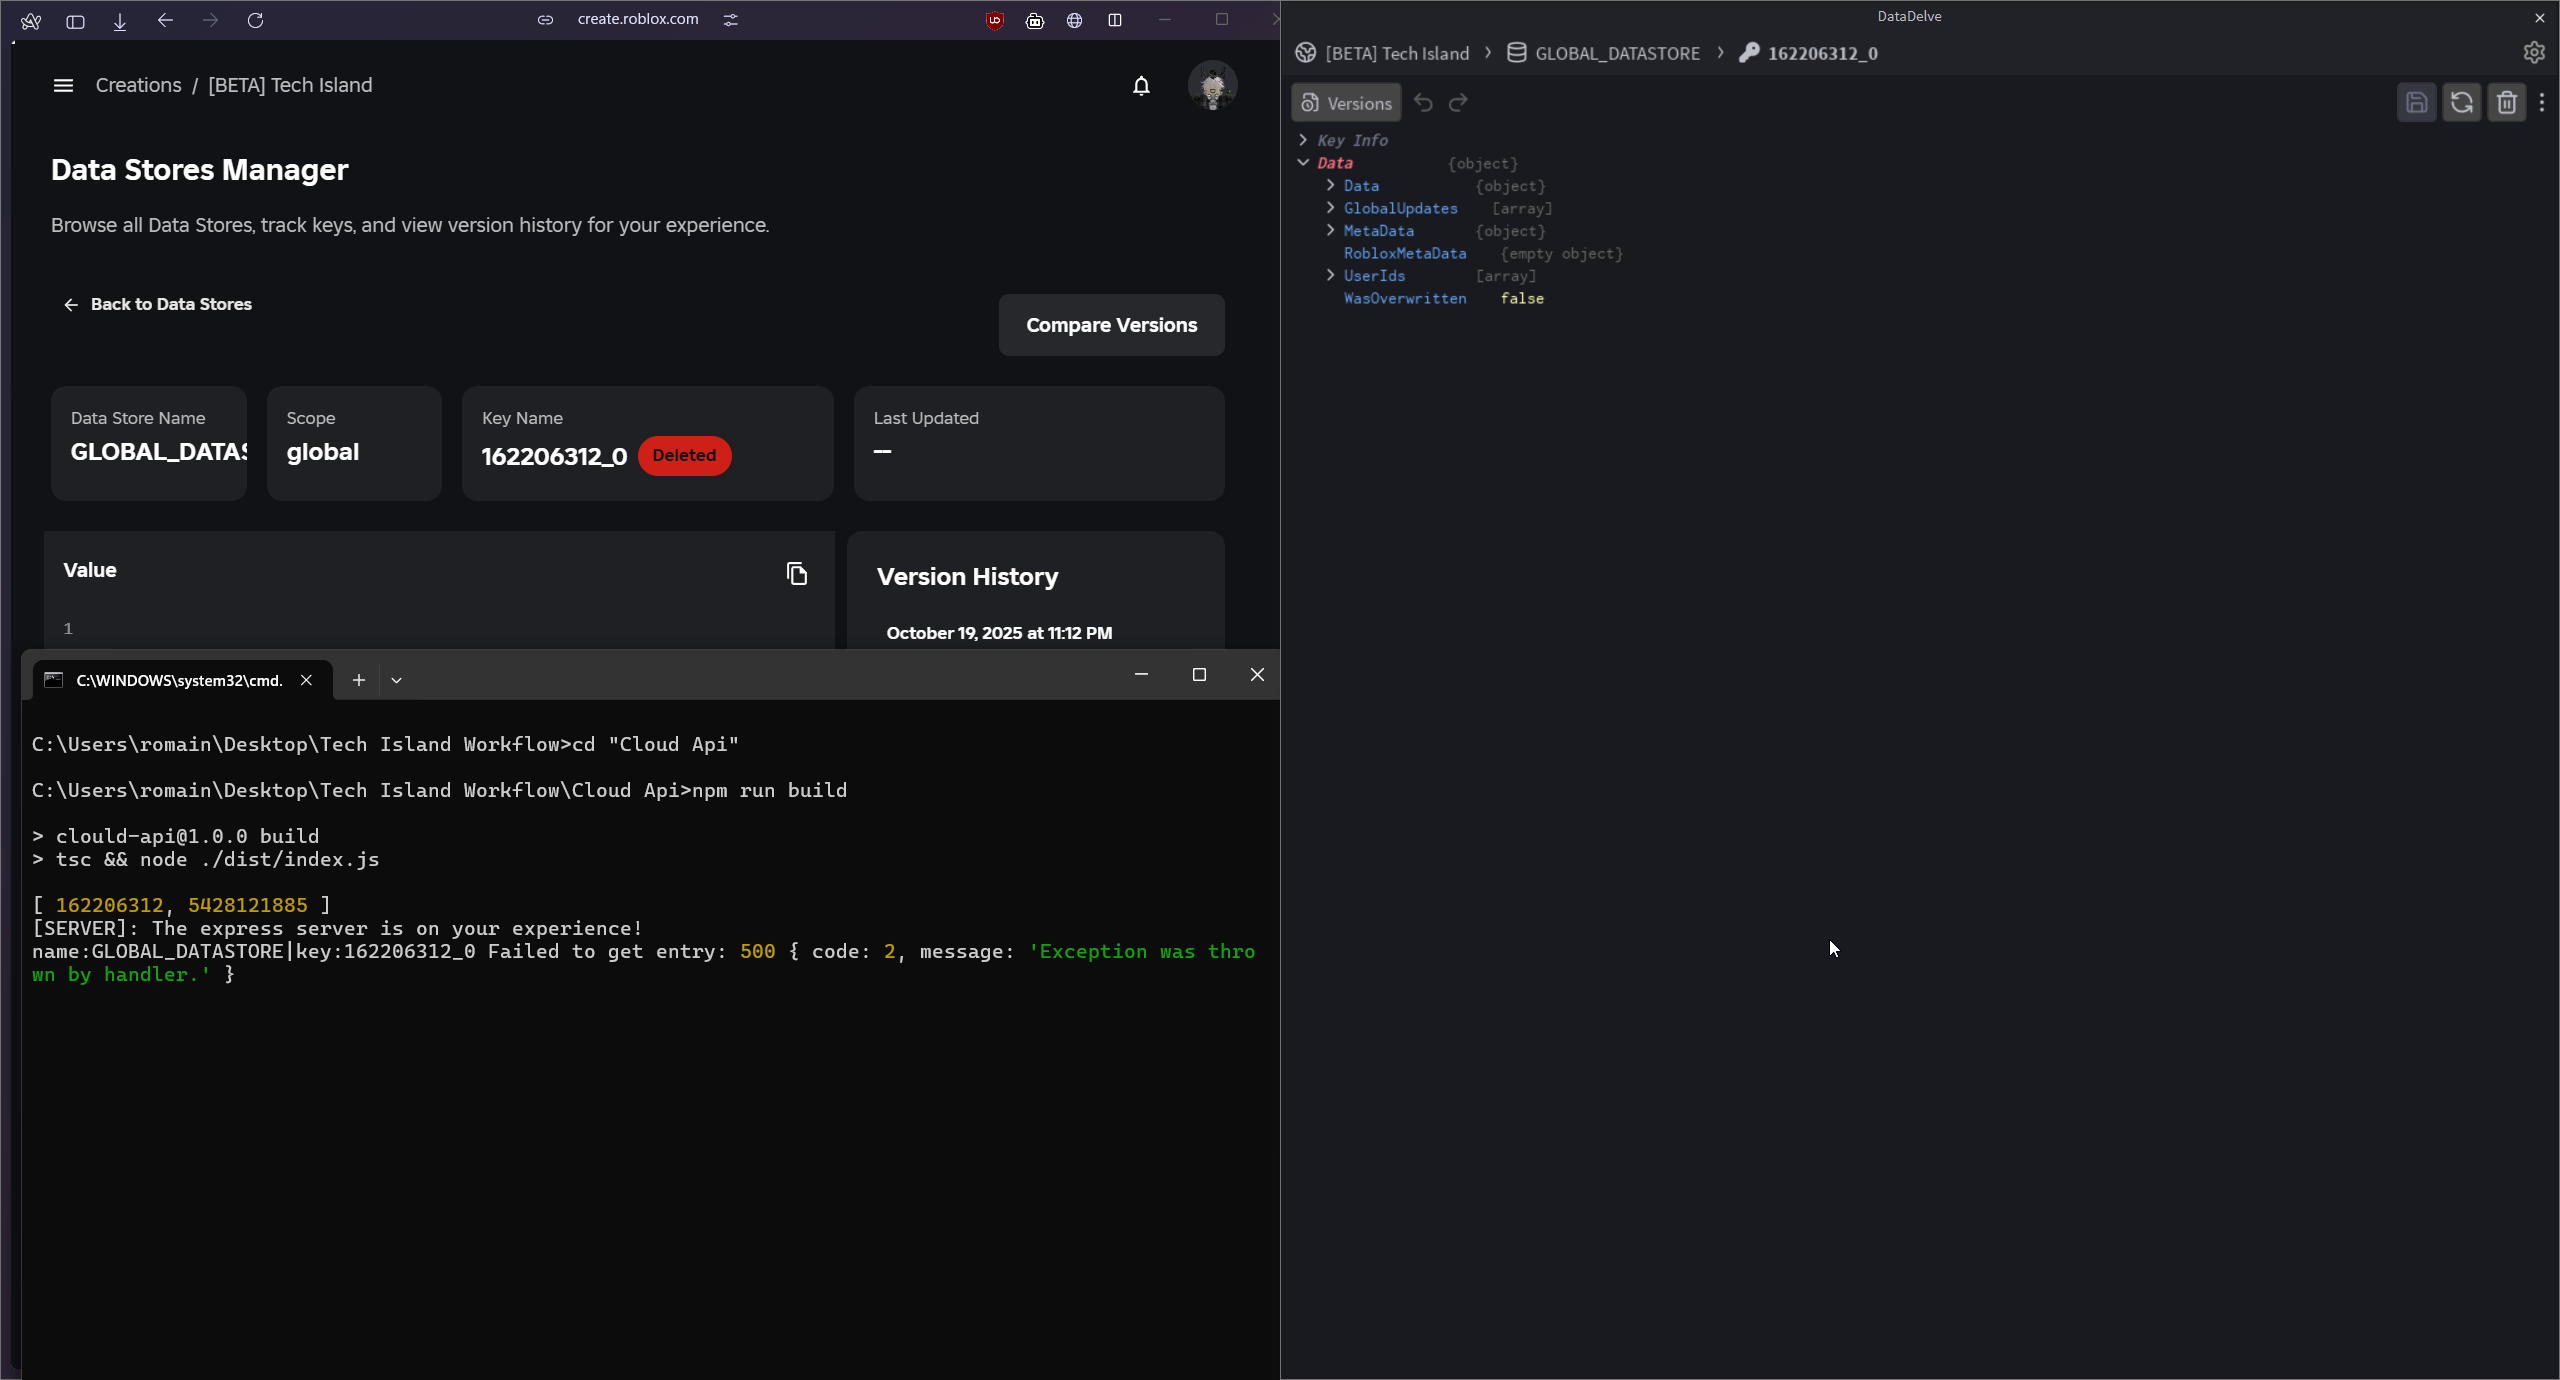
Task: Open the terminal profile dropdown arrow
Action: [396, 680]
